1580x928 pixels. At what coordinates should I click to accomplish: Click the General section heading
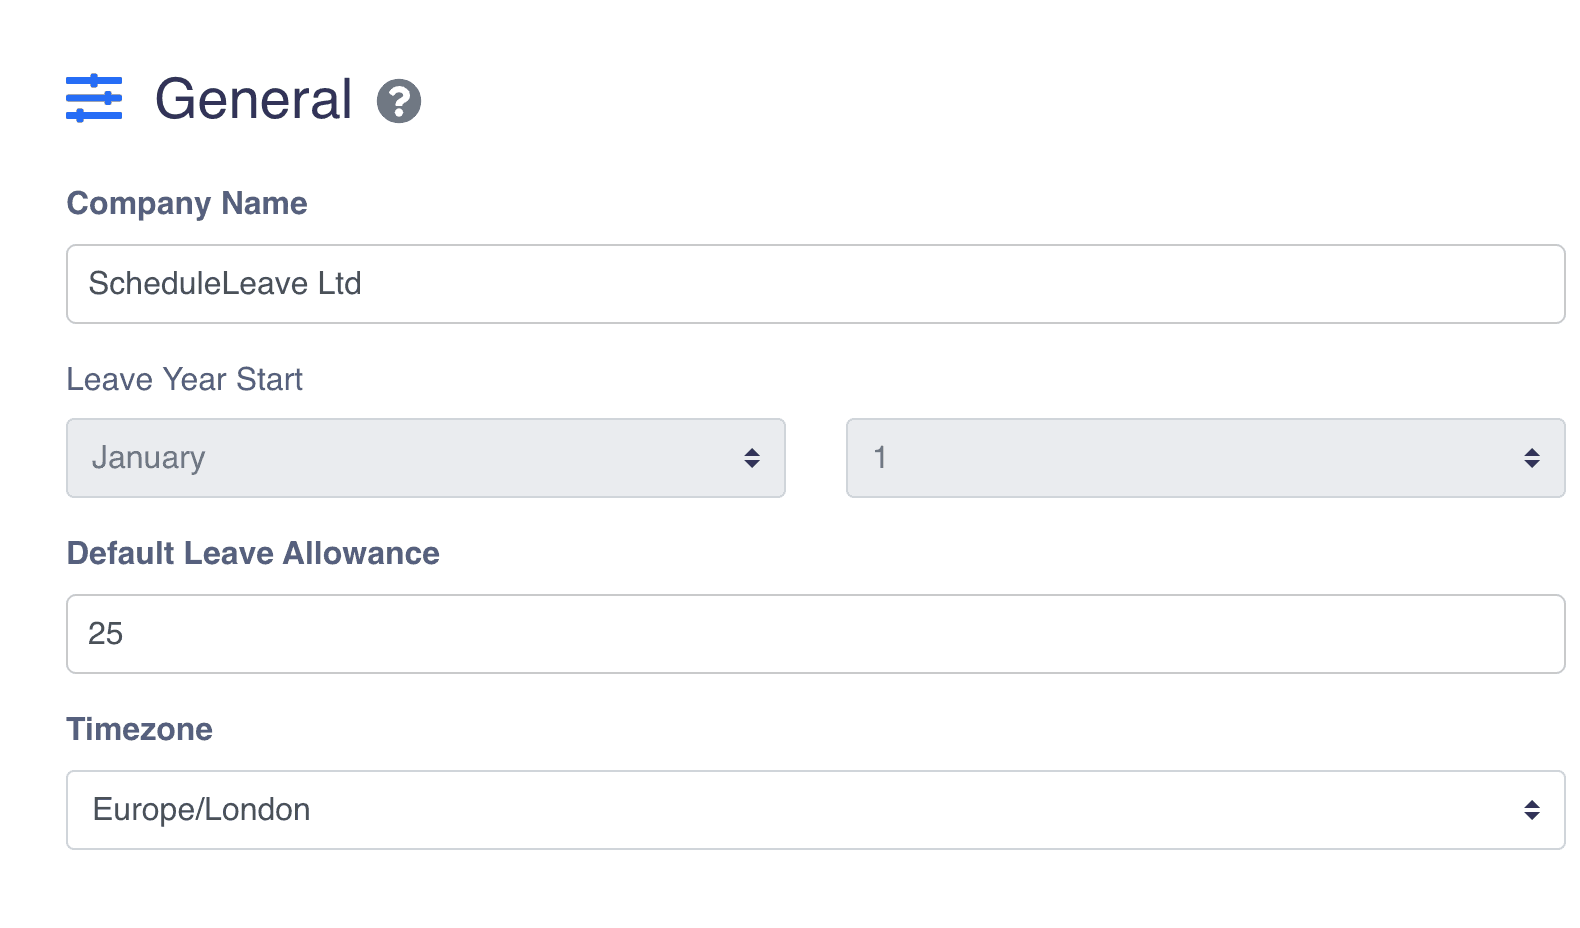point(253,99)
